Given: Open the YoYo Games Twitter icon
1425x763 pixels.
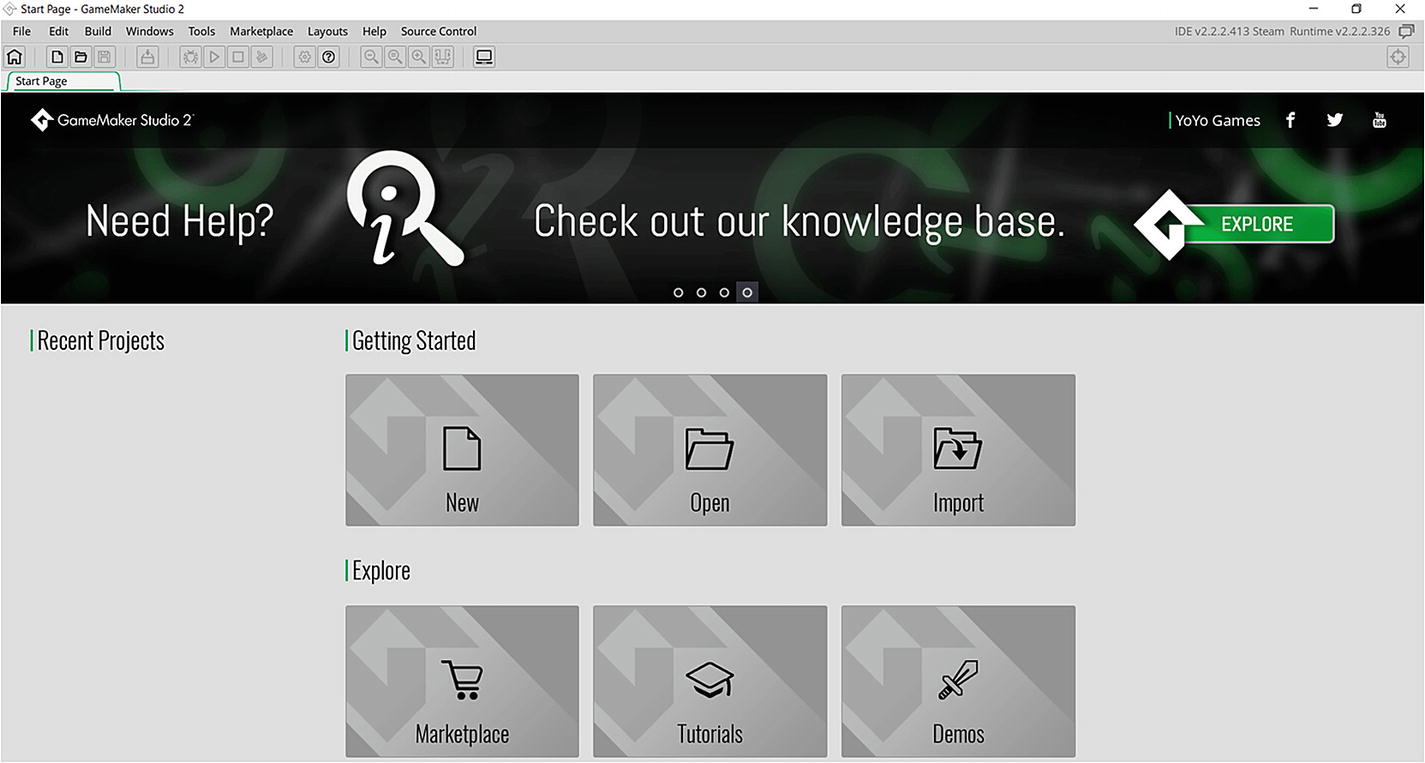Looking at the screenshot, I should [x=1335, y=120].
